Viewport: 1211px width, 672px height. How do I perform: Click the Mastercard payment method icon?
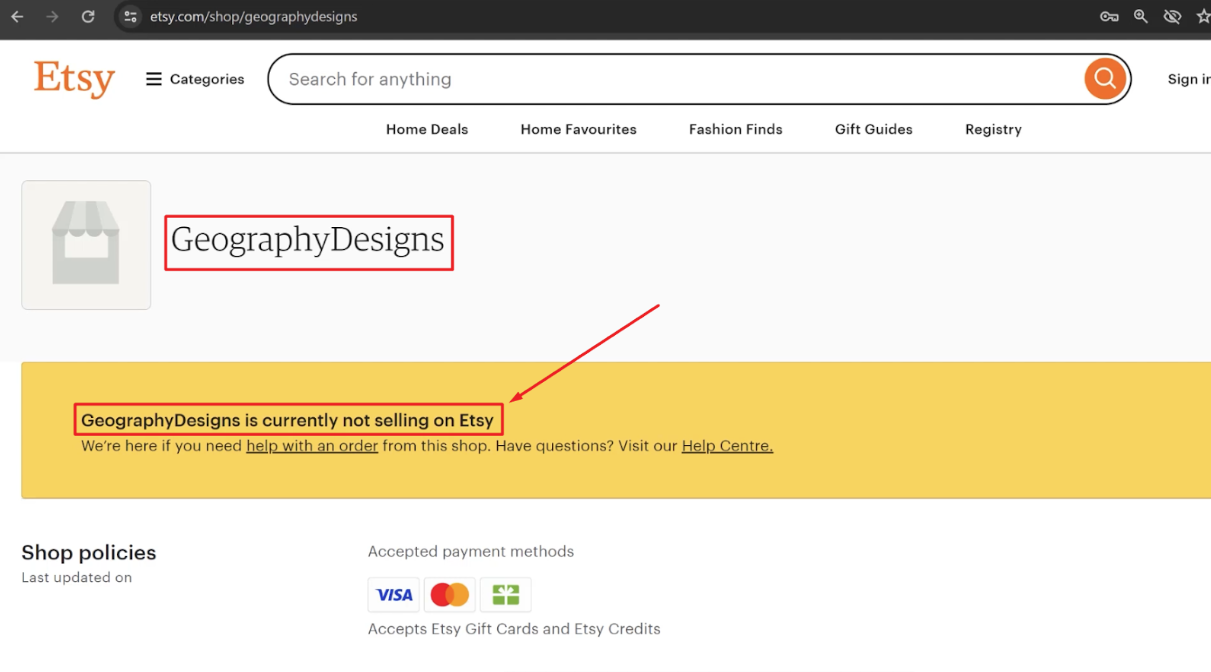449,594
